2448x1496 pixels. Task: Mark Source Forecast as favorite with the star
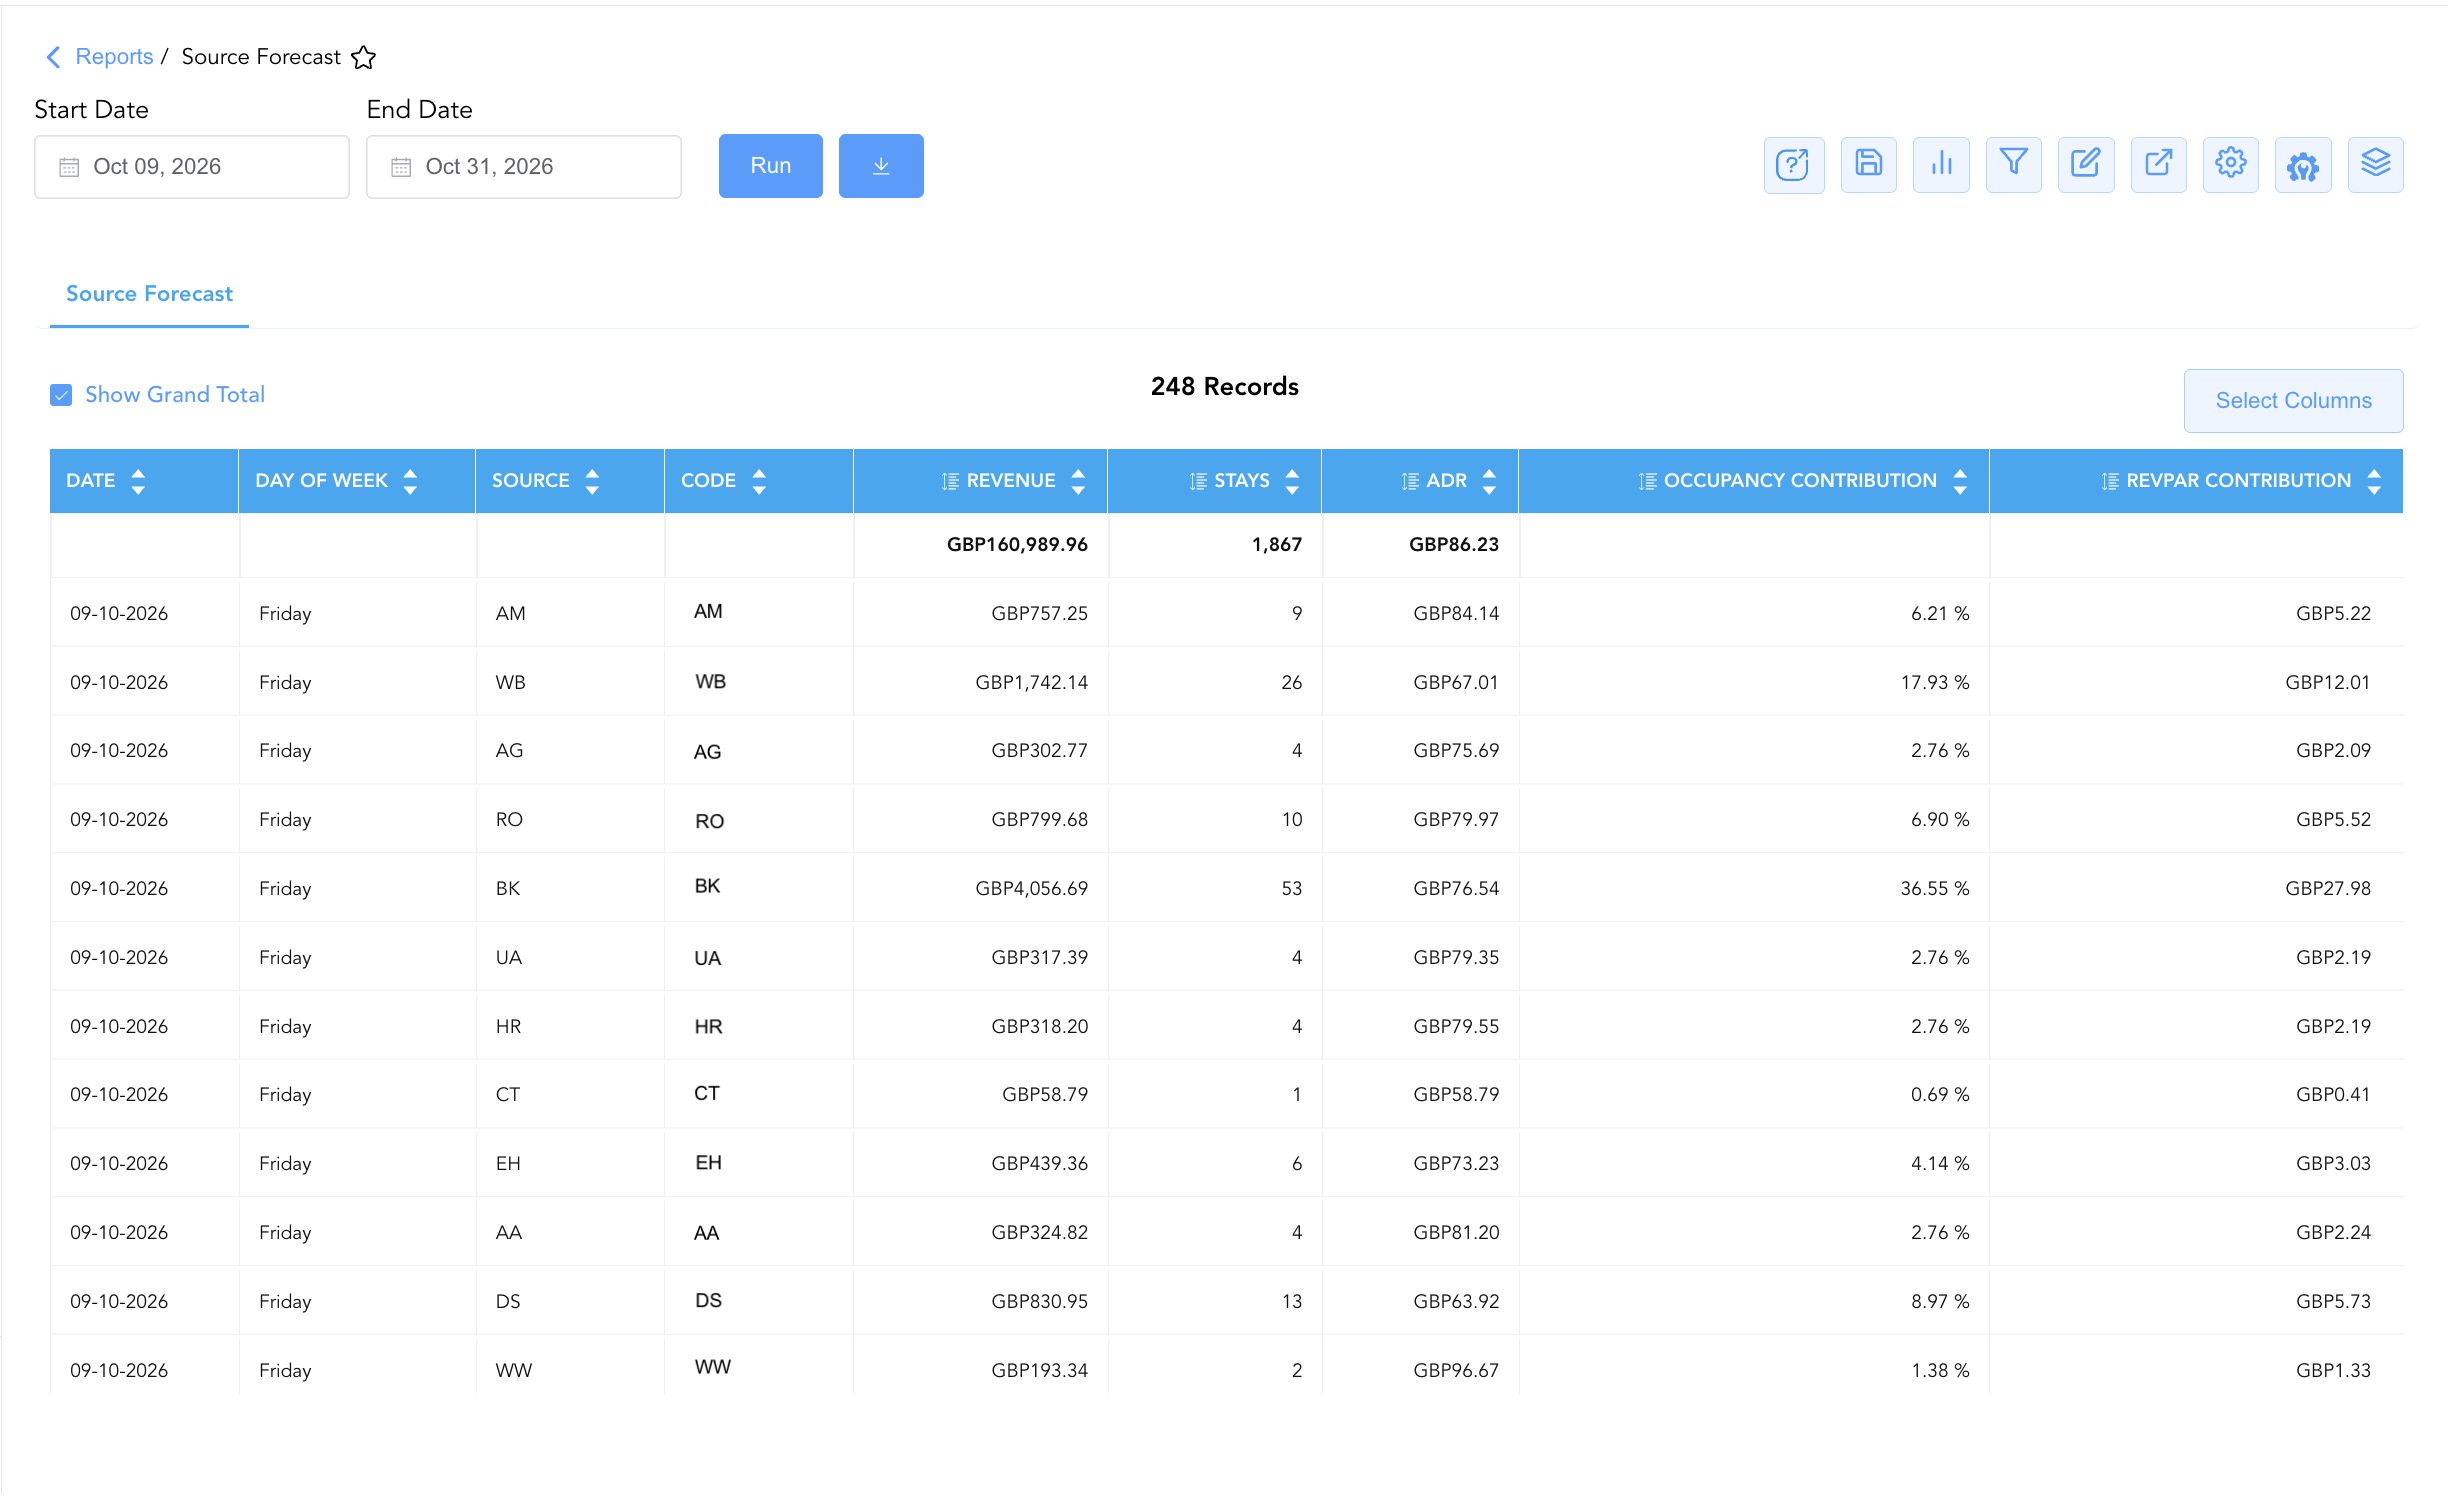point(364,57)
